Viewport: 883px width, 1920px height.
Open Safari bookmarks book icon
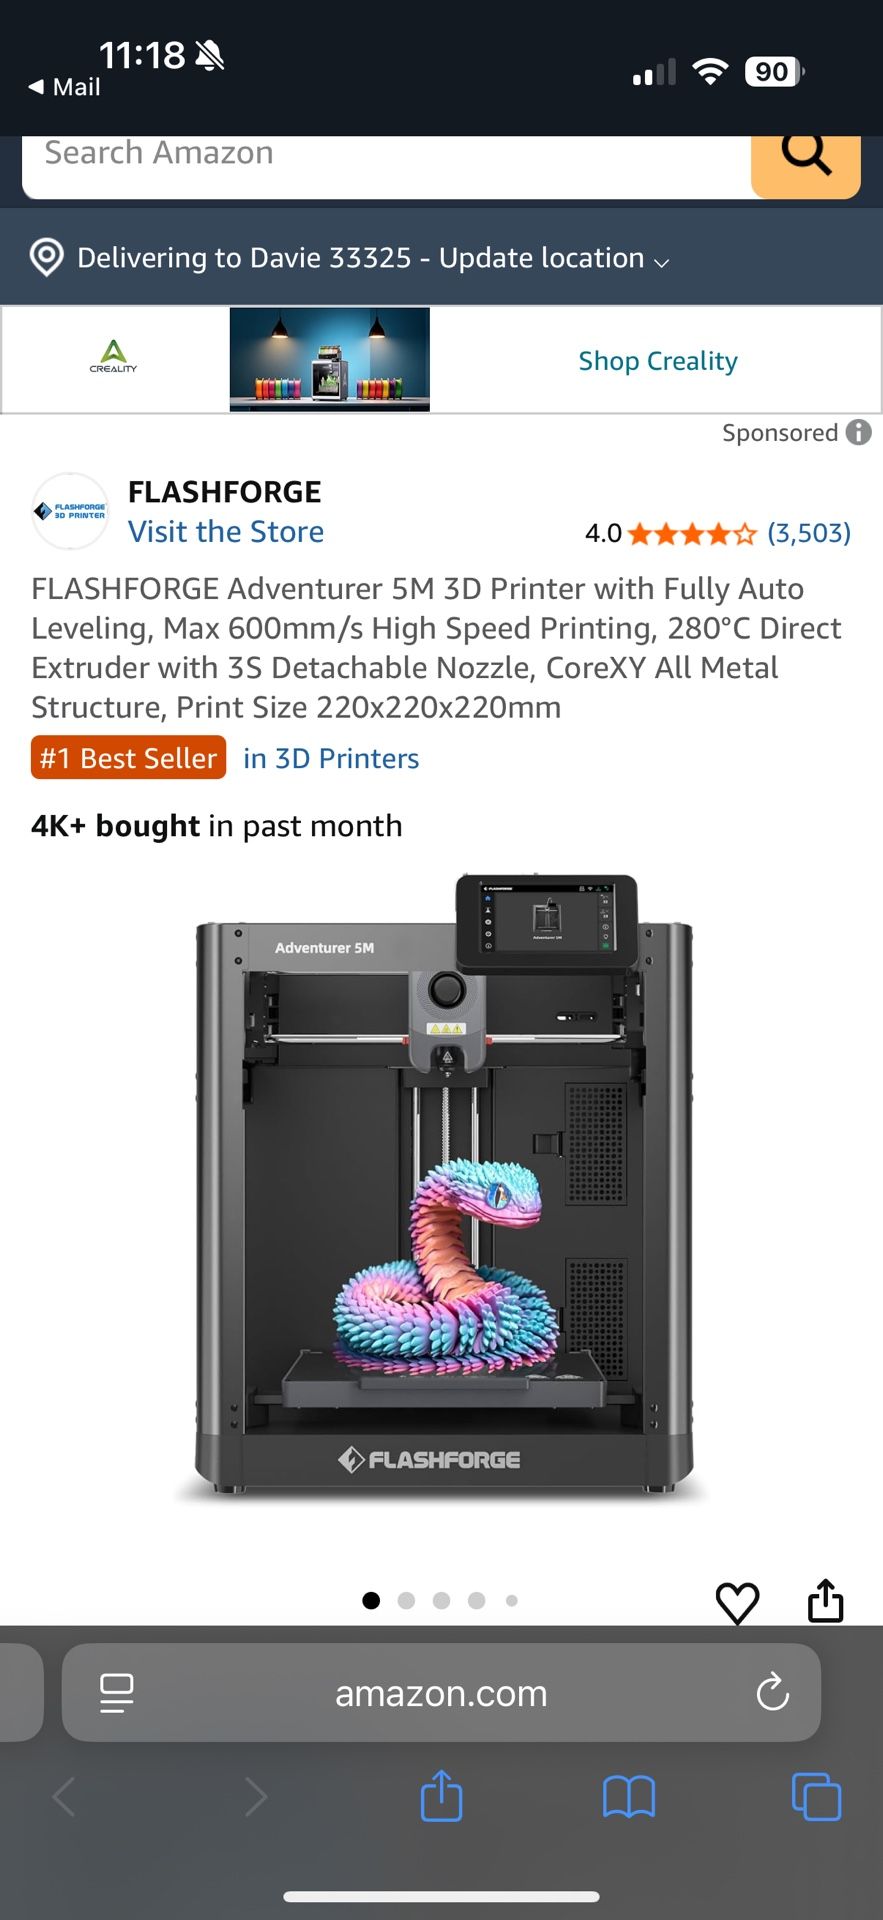tap(629, 1797)
